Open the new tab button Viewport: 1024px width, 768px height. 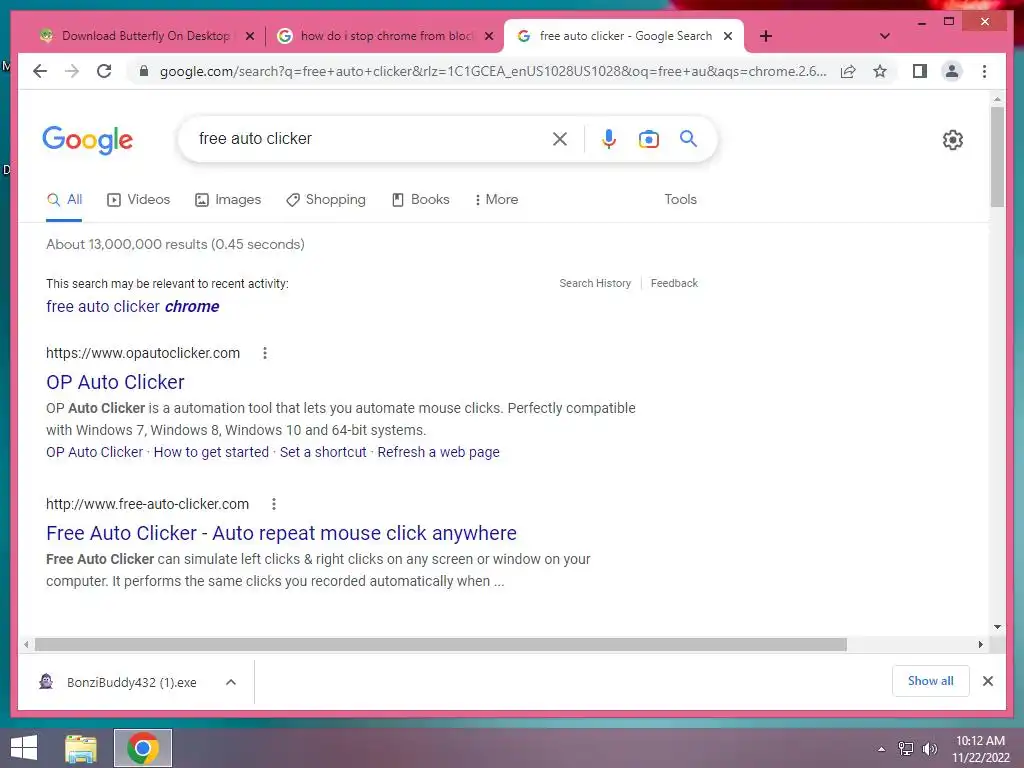pos(766,36)
